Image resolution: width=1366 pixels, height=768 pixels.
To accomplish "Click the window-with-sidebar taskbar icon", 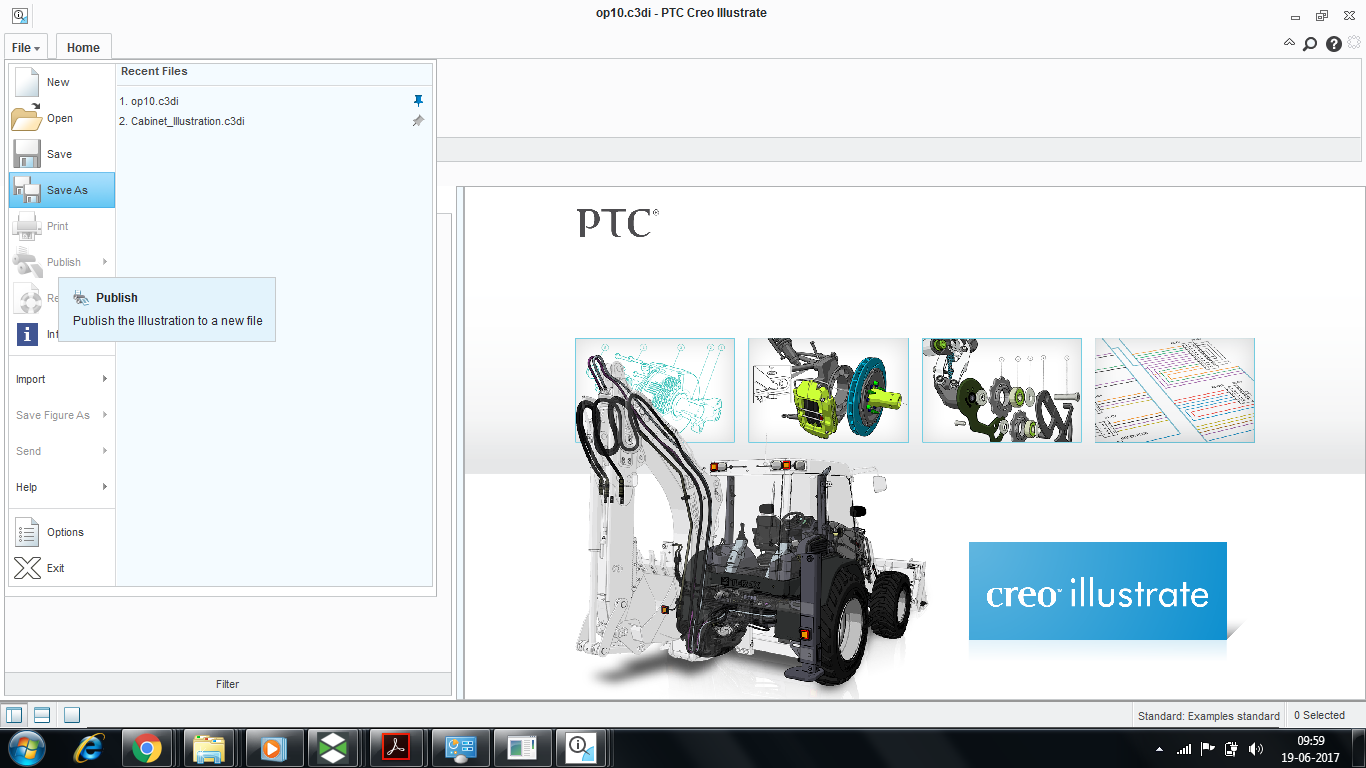I will [521, 748].
